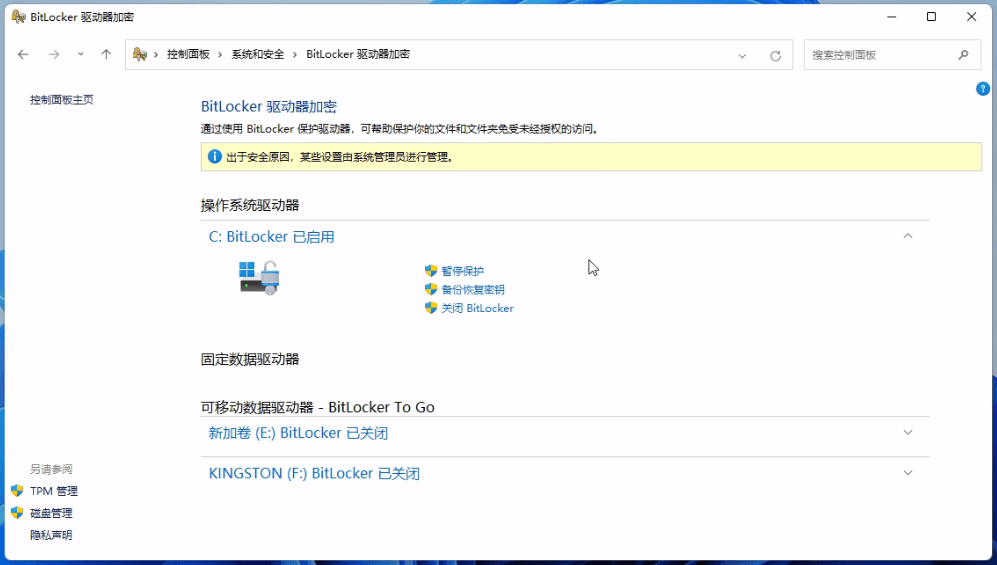Click BitLocker 驱动器加密 breadcrumb
The height and width of the screenshot is (565, 997).
point(358,55)
